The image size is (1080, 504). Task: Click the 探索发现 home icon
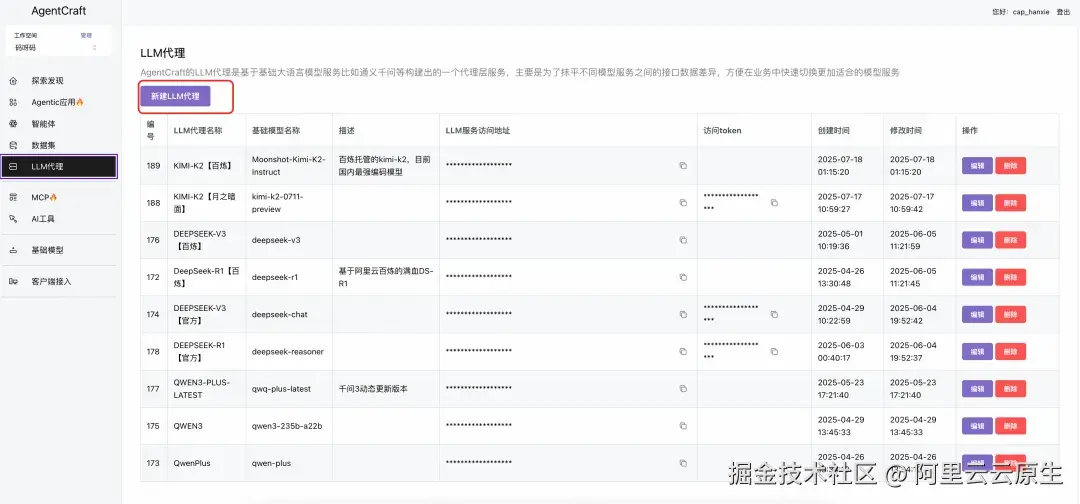click(x=13, y=81)
